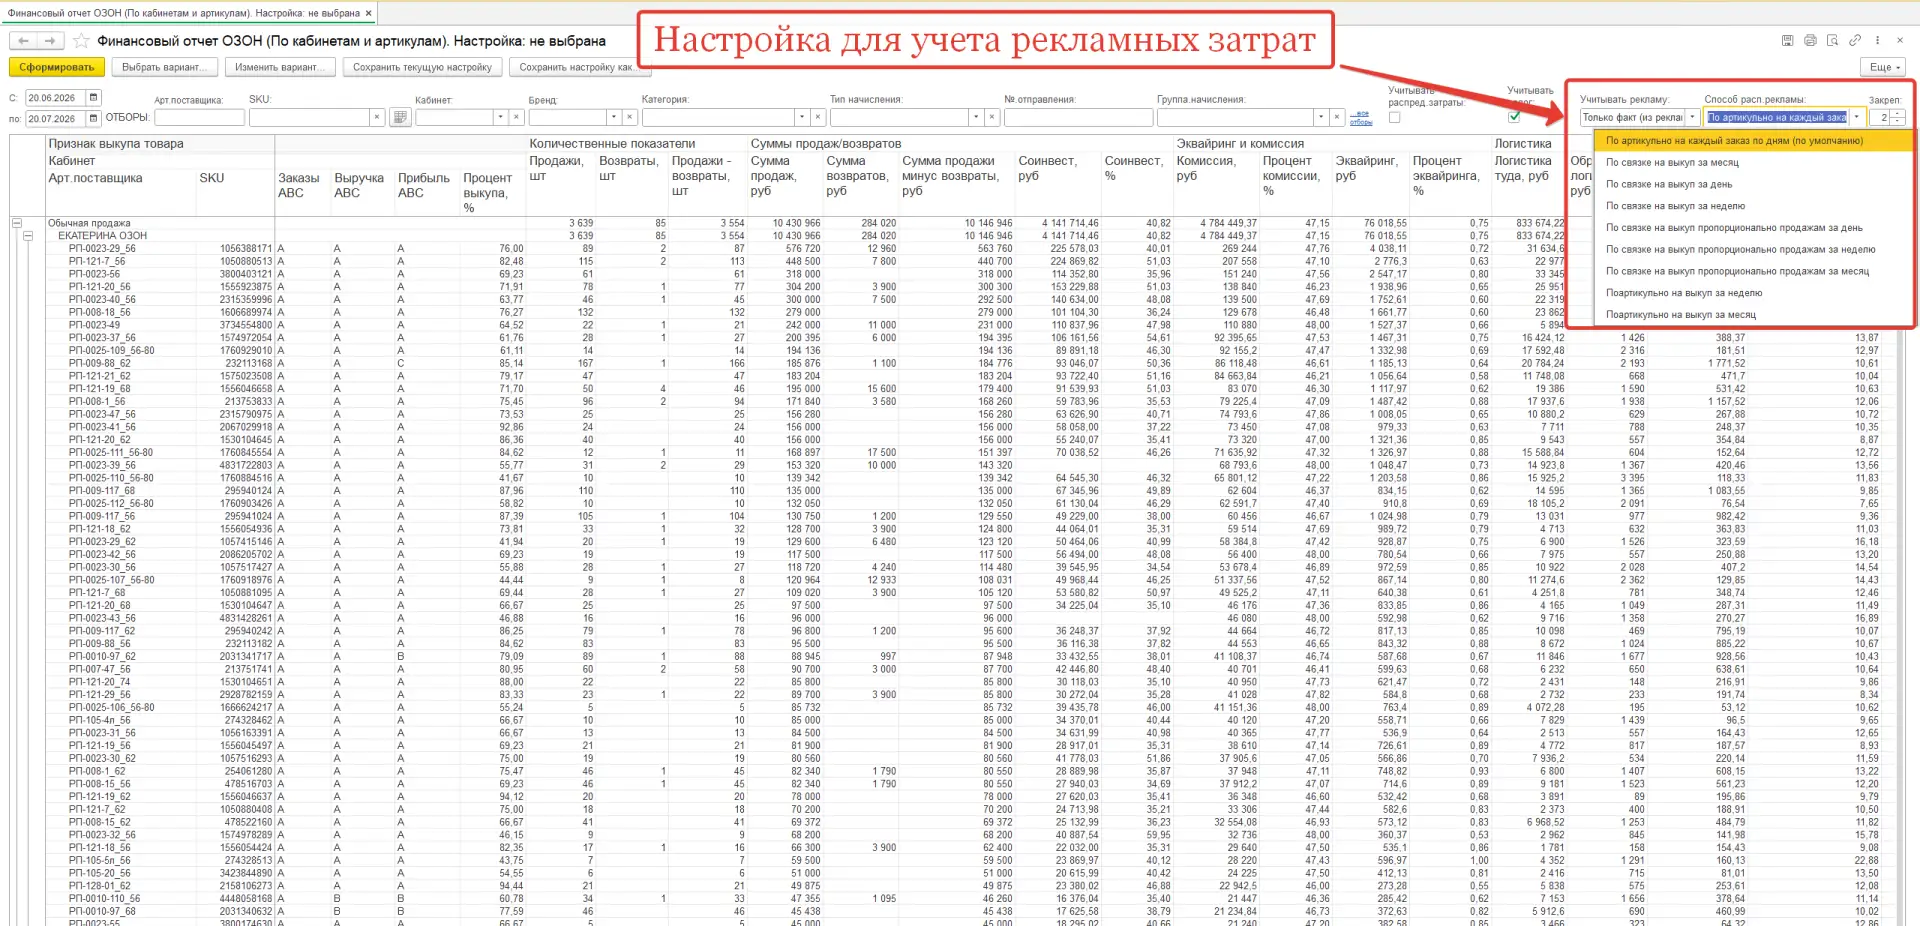Open the Учитывать рекламу dropdown
Image resolution: width=1920 pixels, height=926 pixels.
1693,118
